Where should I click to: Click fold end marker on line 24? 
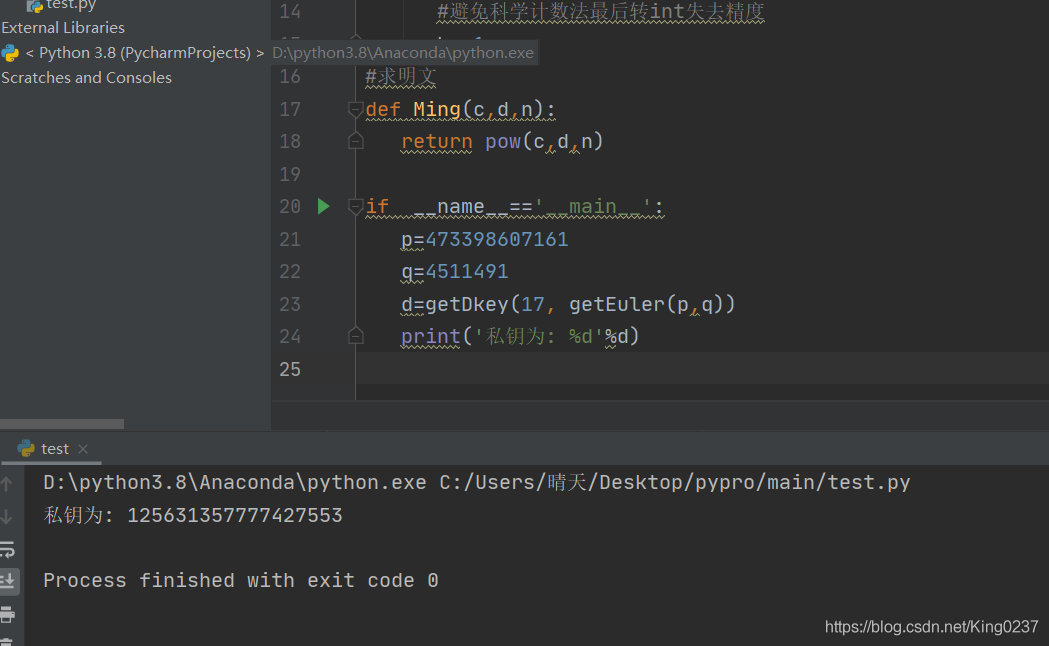tap(355, 336)
